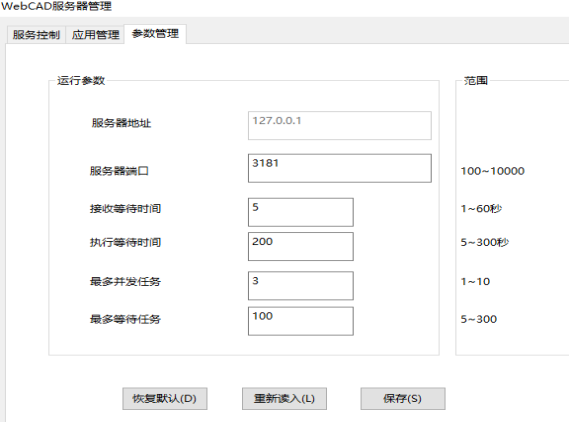Click the 重新读入(L) button
The height and width of the screenshot is (422, 569).
284,399
